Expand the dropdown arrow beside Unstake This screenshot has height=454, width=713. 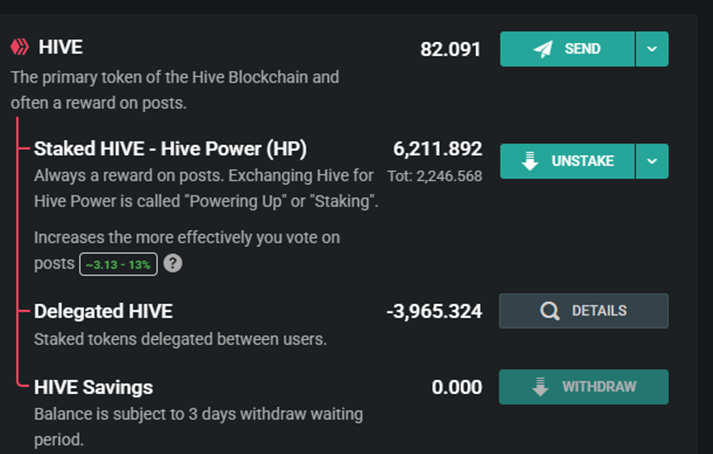[652, 161]
